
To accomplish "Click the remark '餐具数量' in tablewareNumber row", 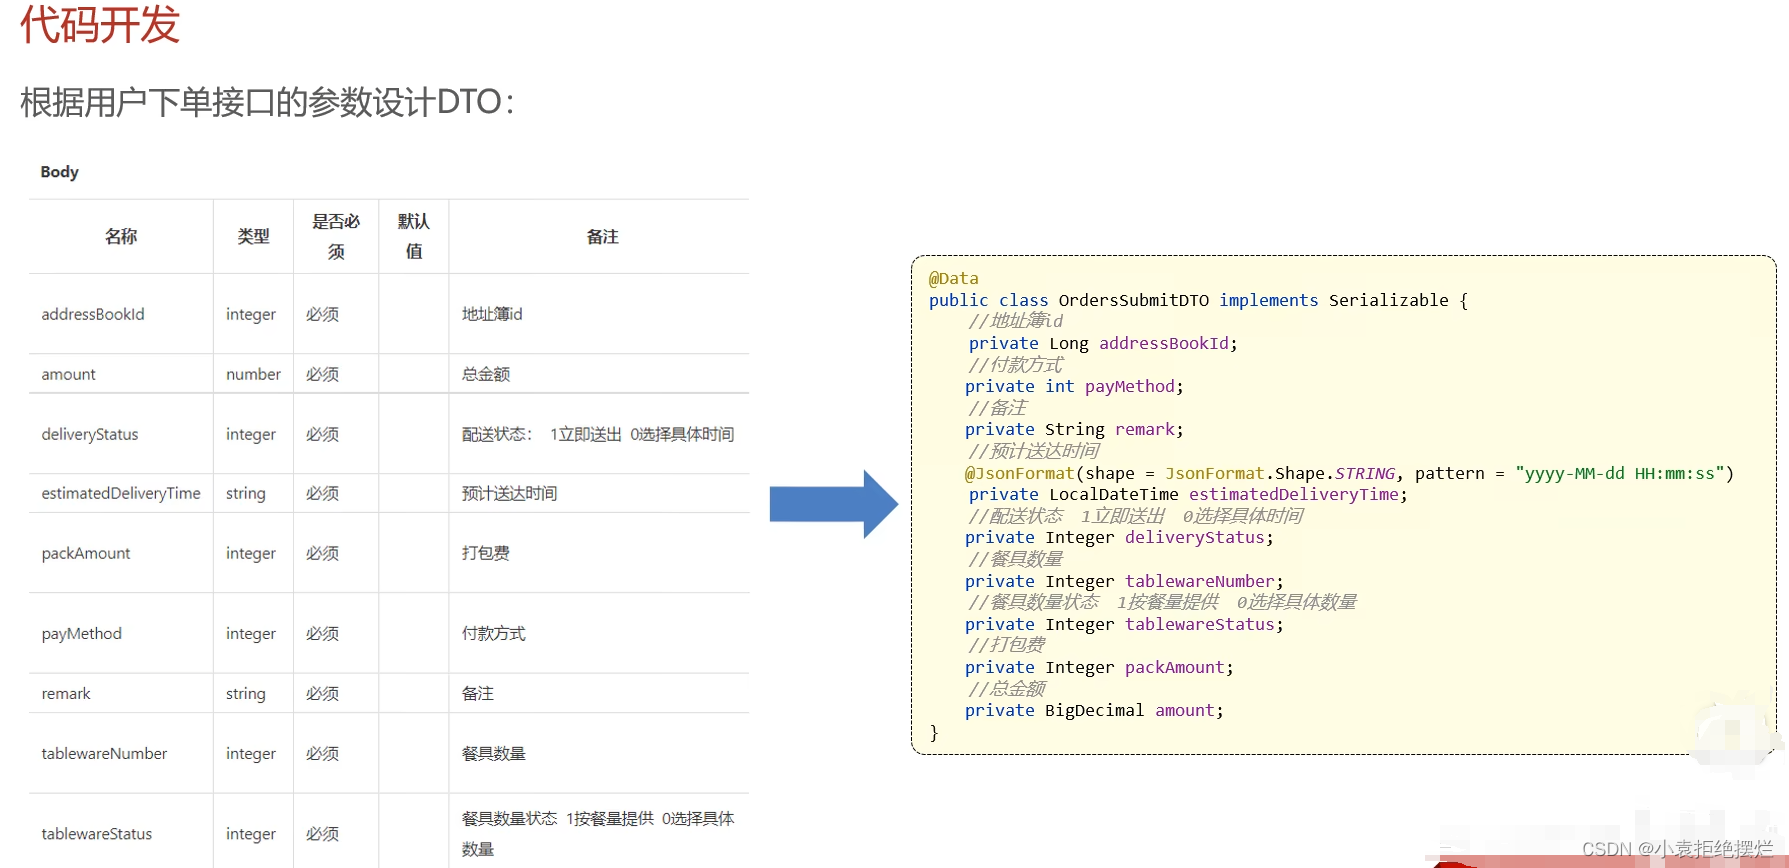I will 493,753.
